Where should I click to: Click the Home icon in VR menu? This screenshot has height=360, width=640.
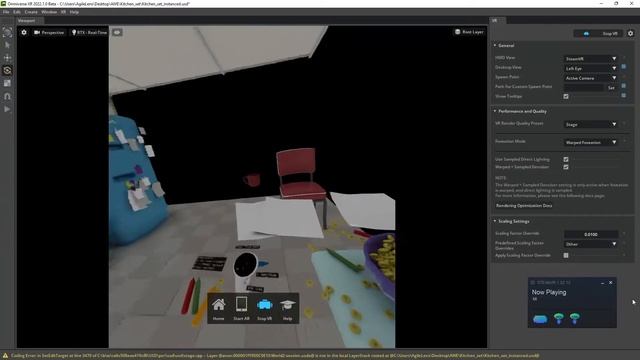pyautogui.click(x=218, y=305)
